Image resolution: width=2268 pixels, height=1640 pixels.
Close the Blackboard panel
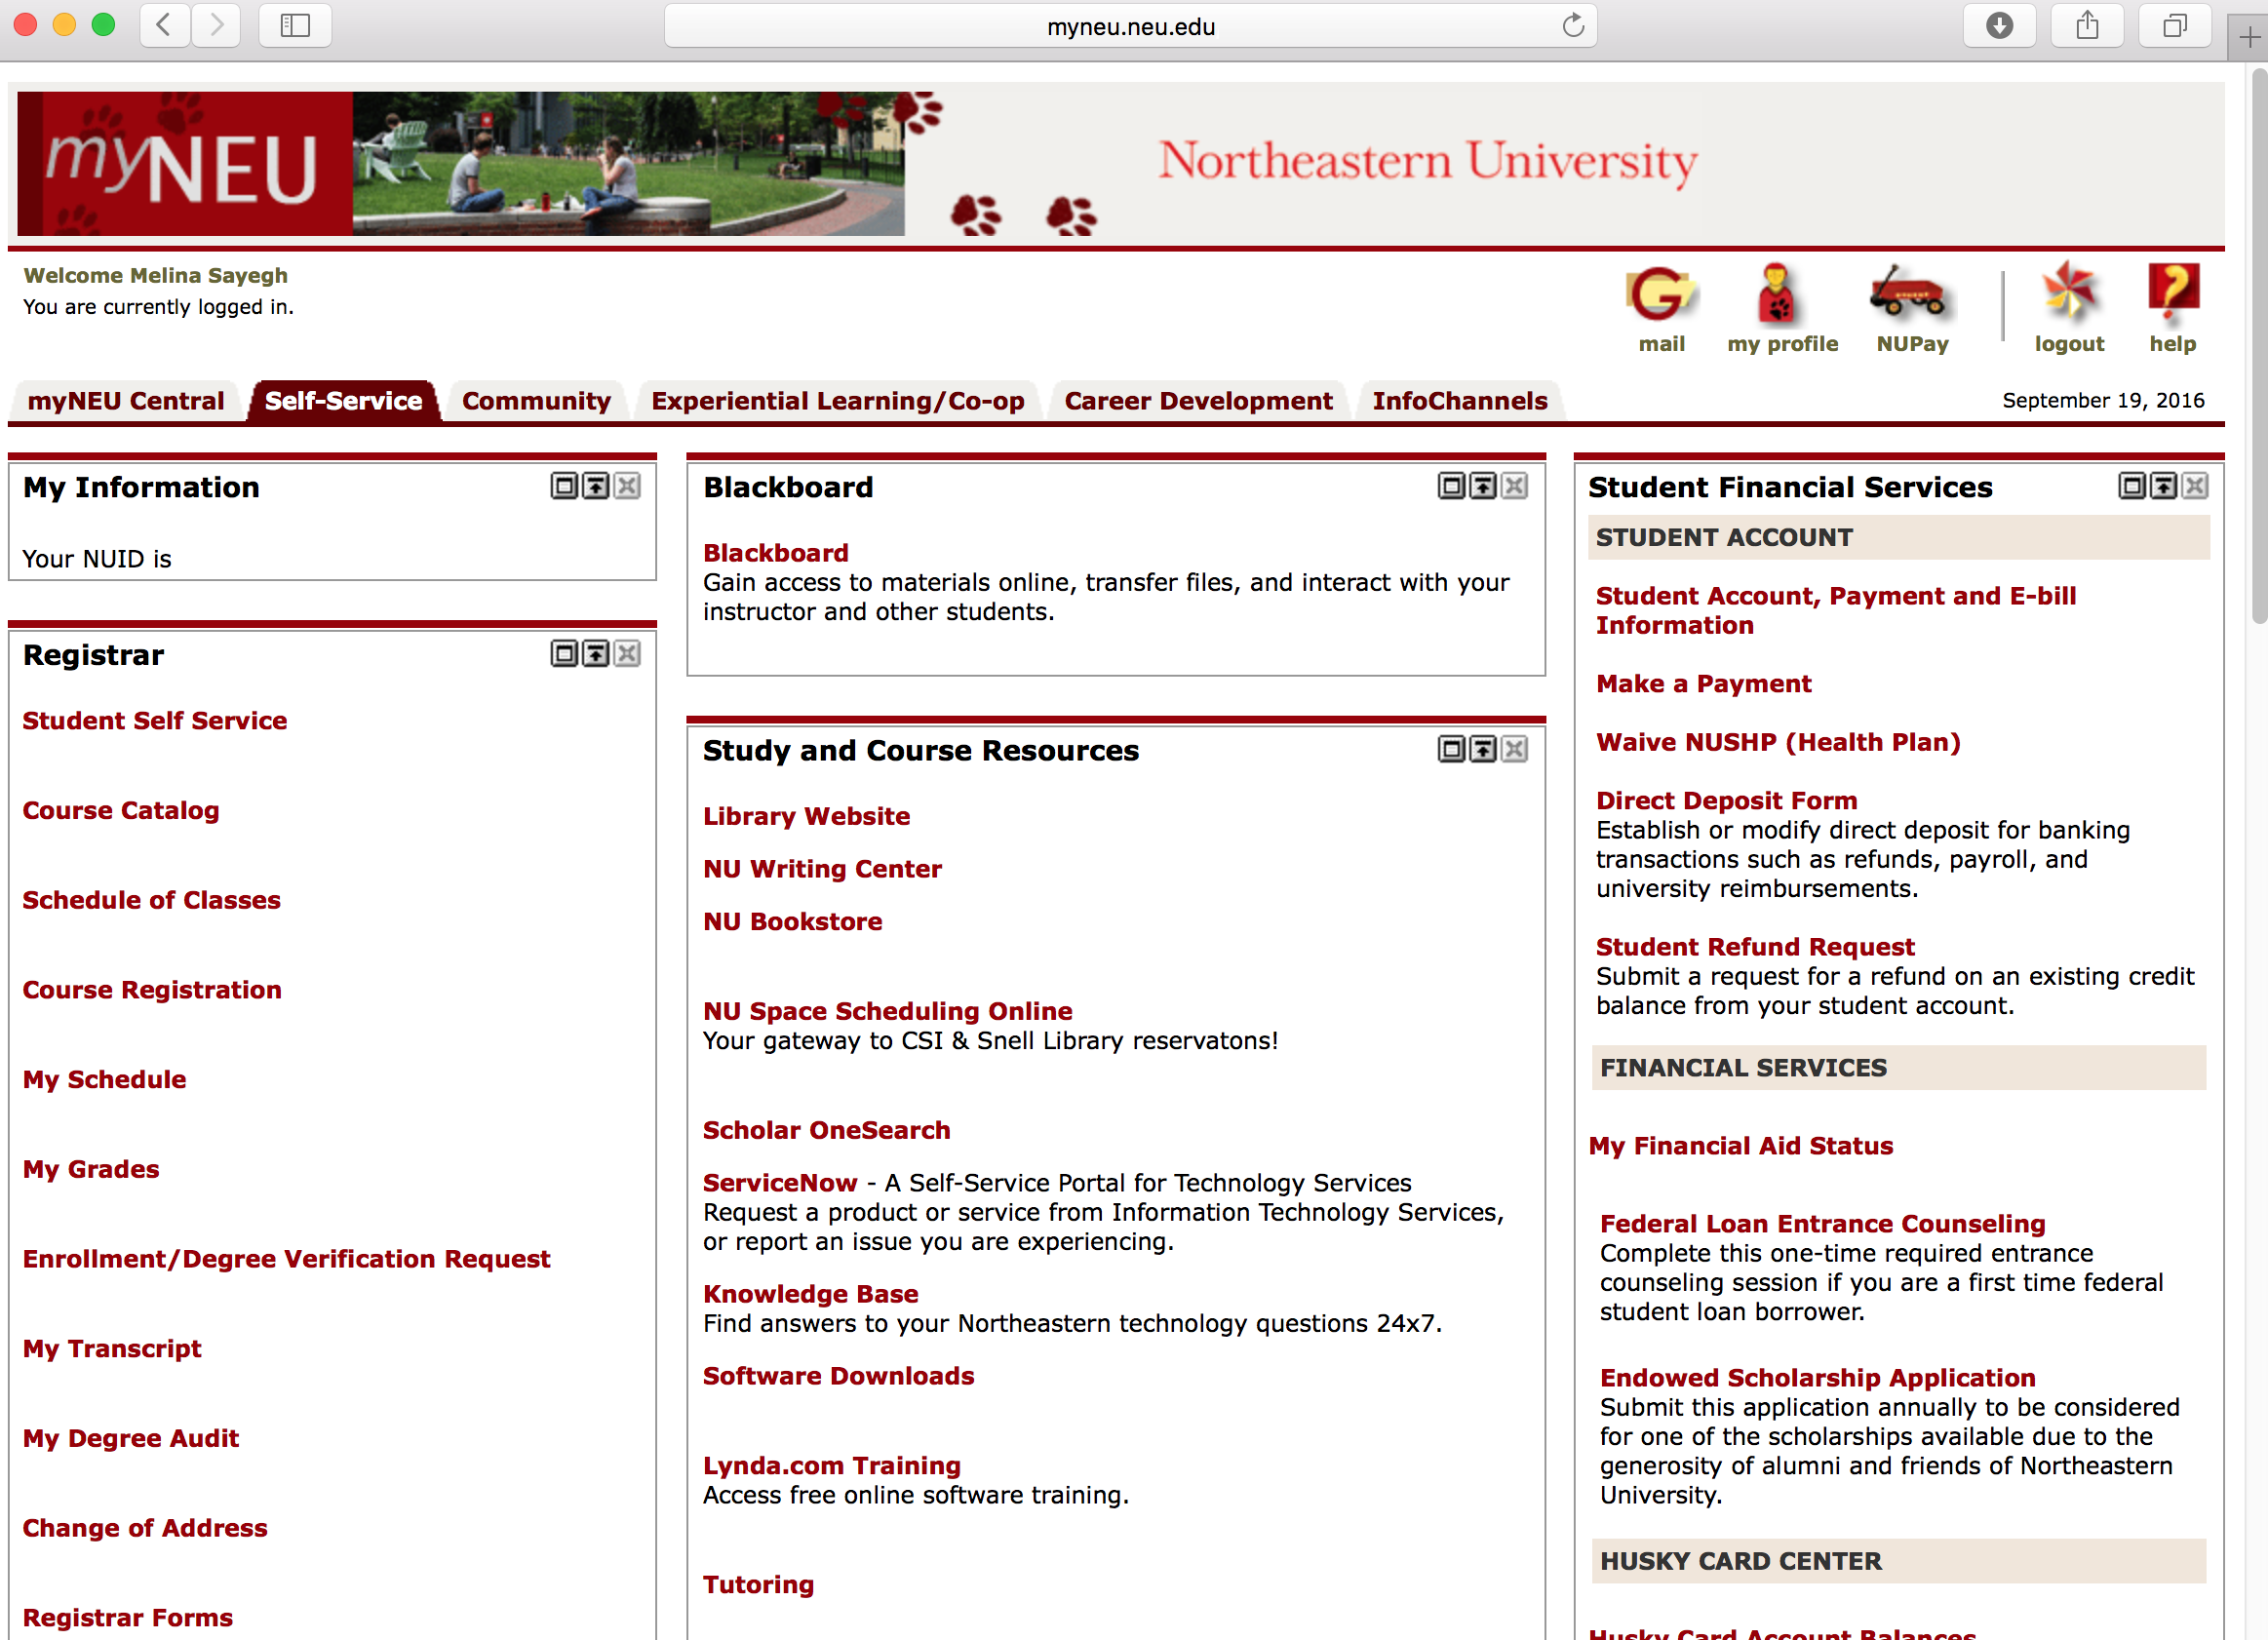tap(1515, 487)
